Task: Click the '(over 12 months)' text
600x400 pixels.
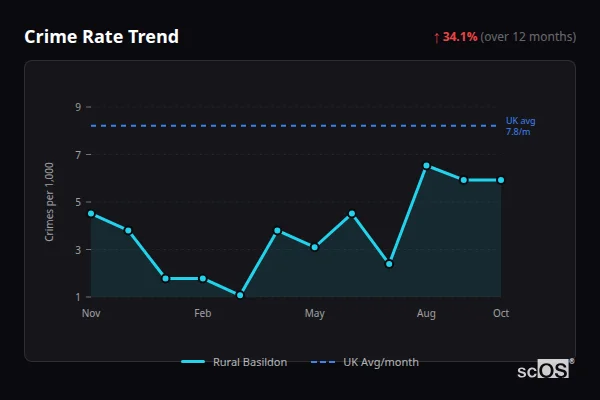Action: [528, 37]
